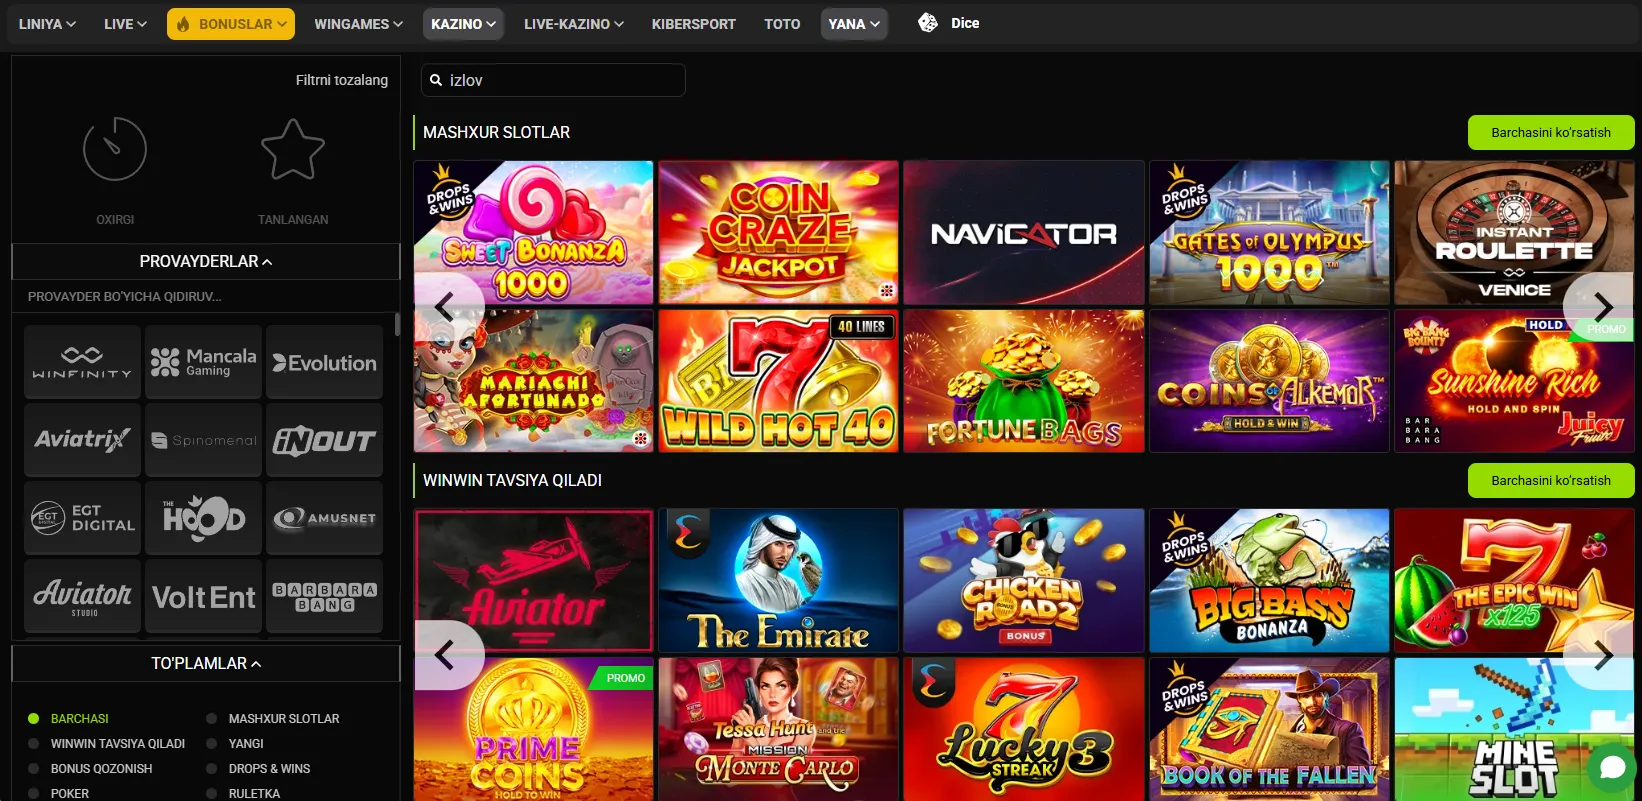
Task: Launch the Lucky Streak 3 slot
Action: coord(1024,729)
